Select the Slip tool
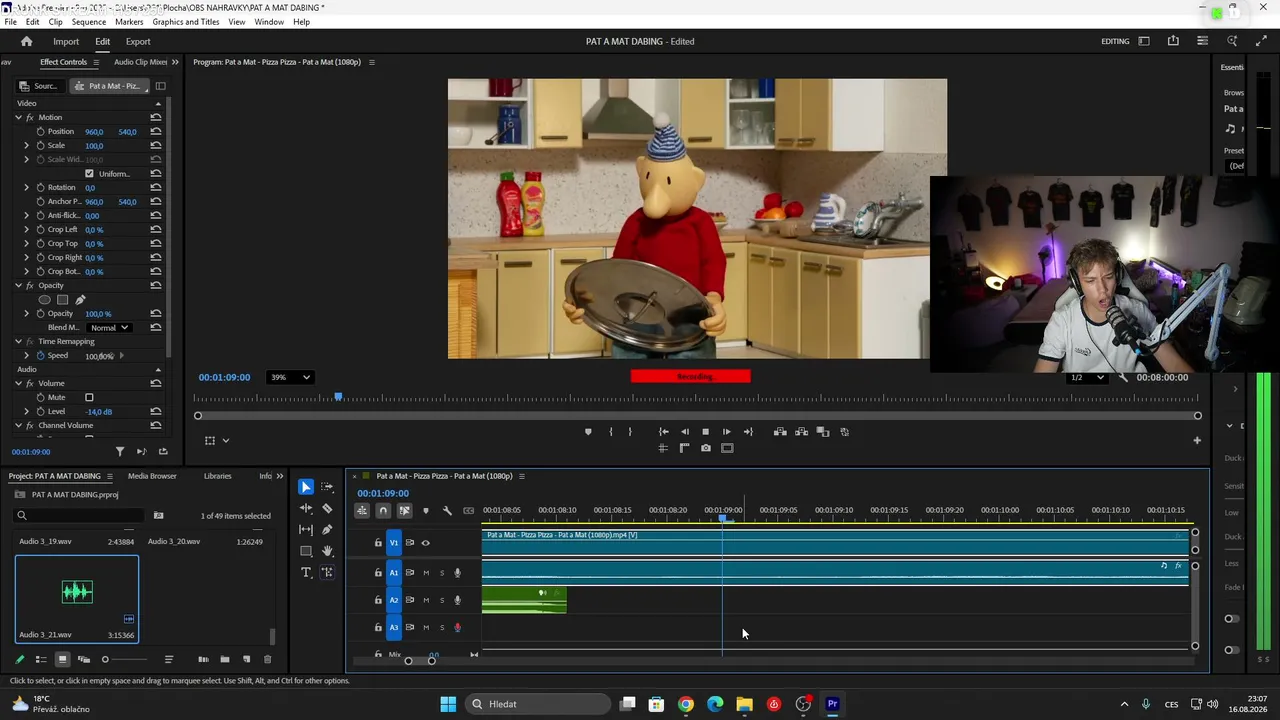1280x720 pixels. pos(306,530)
